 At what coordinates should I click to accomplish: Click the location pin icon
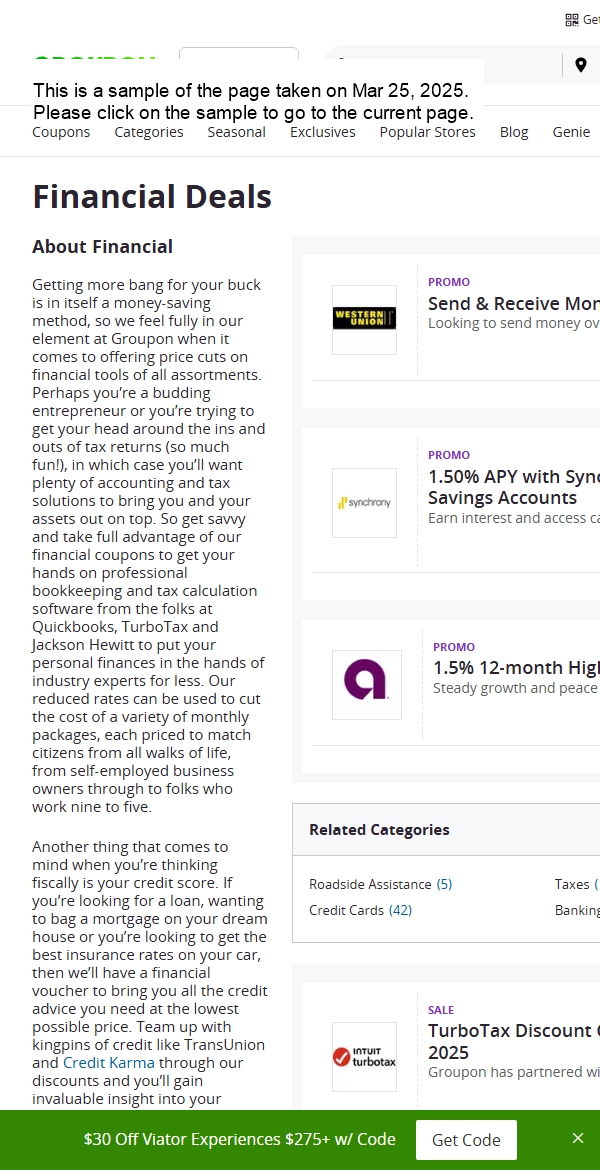coord(581,65)
